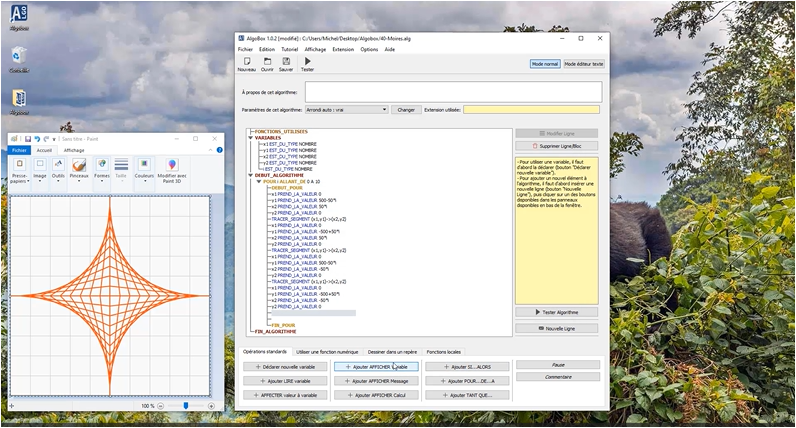
Task: Open the Arrondi auto parameters dropdown
Action: 346,110
